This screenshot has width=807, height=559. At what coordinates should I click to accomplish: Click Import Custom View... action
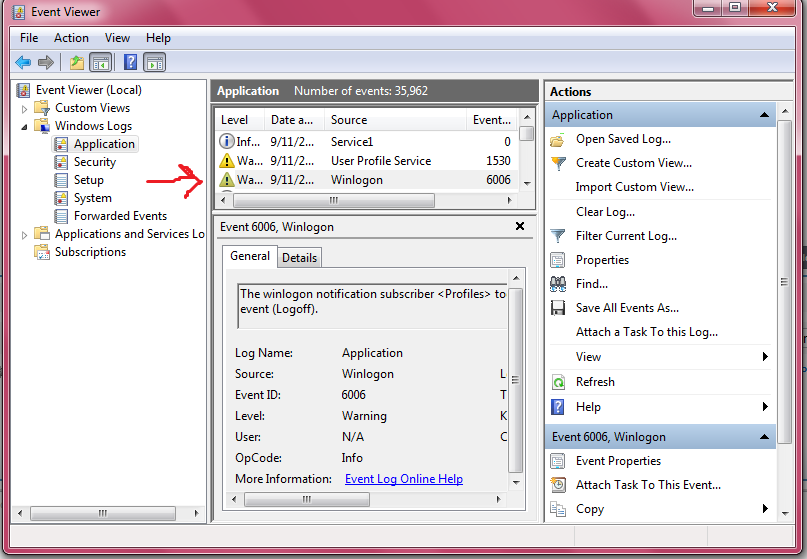(x=635, y=187)
